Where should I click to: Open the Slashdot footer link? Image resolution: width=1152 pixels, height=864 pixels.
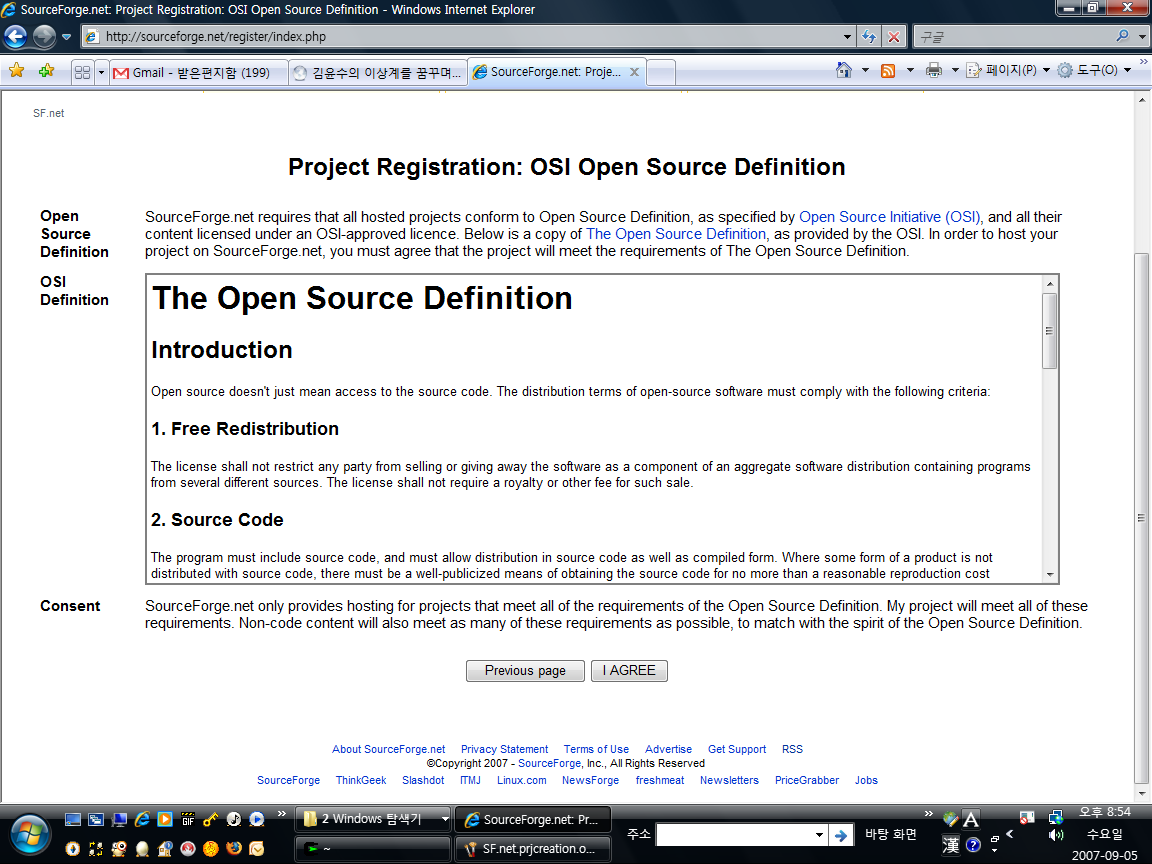[x=423, y=780]
